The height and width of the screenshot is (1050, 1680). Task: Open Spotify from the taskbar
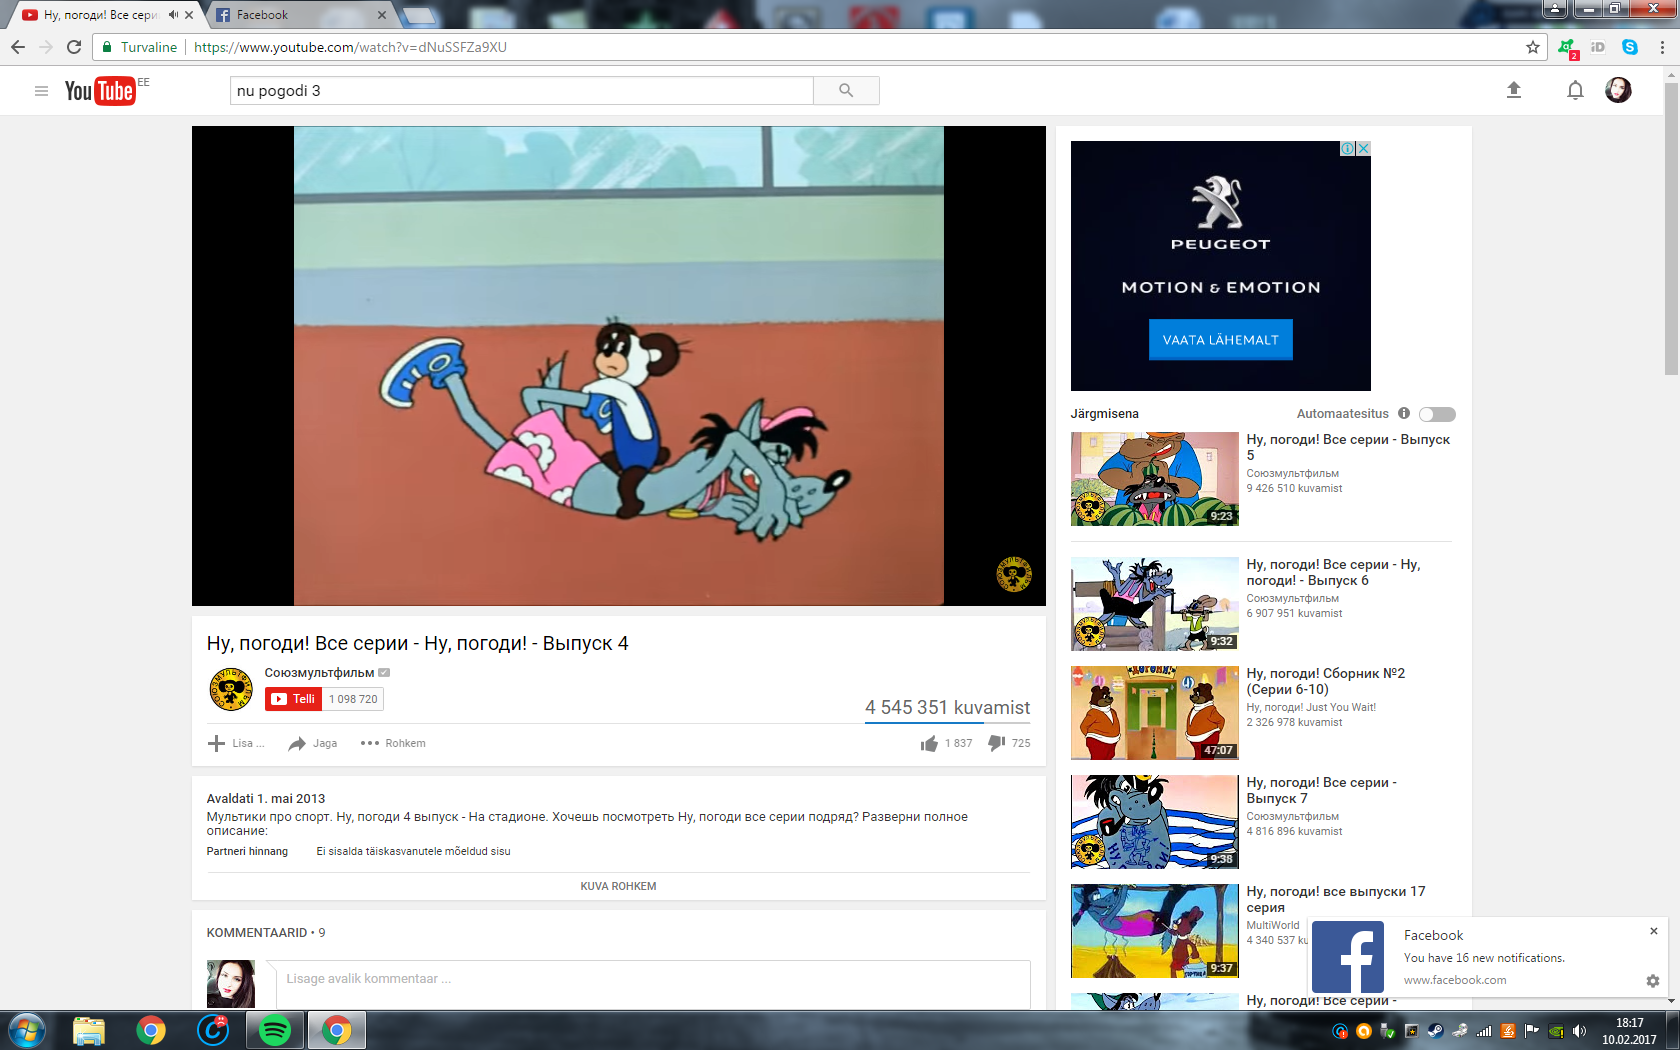pyautogui.click(x=275, y=1030)
